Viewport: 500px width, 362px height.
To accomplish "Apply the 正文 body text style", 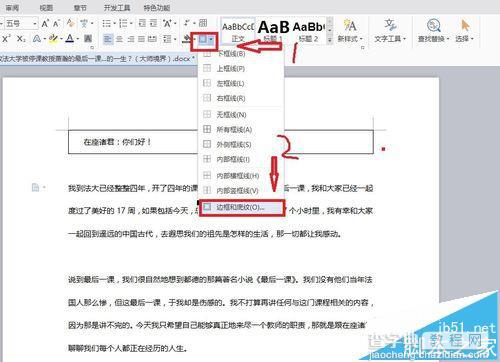I will (x=238, y=31).
